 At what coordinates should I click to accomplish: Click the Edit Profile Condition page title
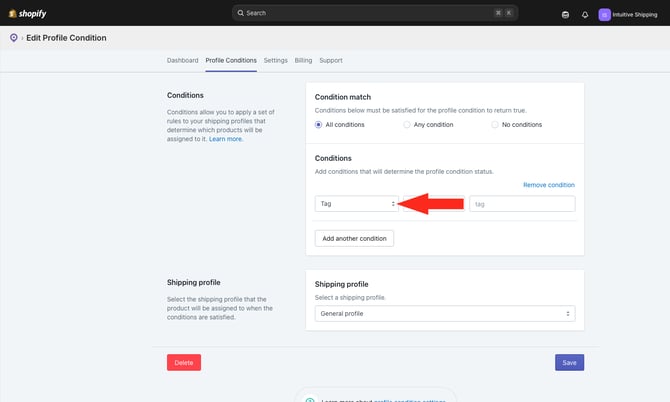pyautogui.click(x=66, y=38)
